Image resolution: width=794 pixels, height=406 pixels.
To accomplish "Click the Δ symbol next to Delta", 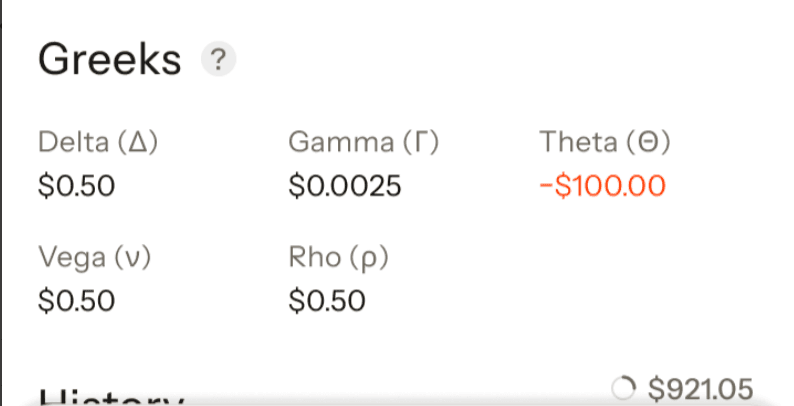I will point(137,143).
